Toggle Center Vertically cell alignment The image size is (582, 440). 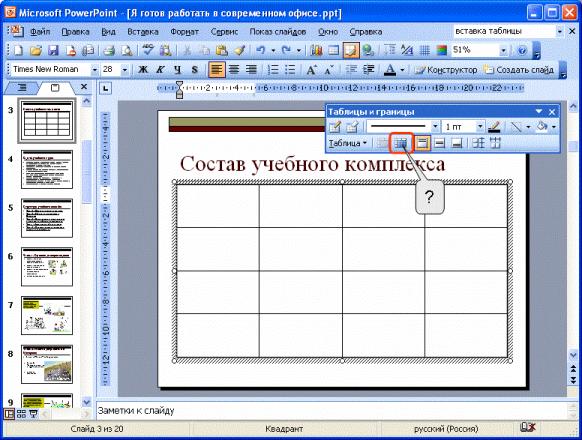coord(439,143)
